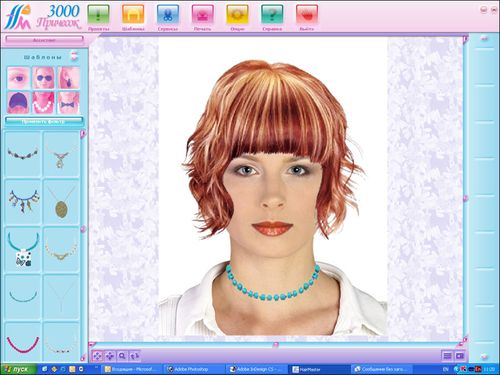Click the right panel top round button

(x=484, y=39)
